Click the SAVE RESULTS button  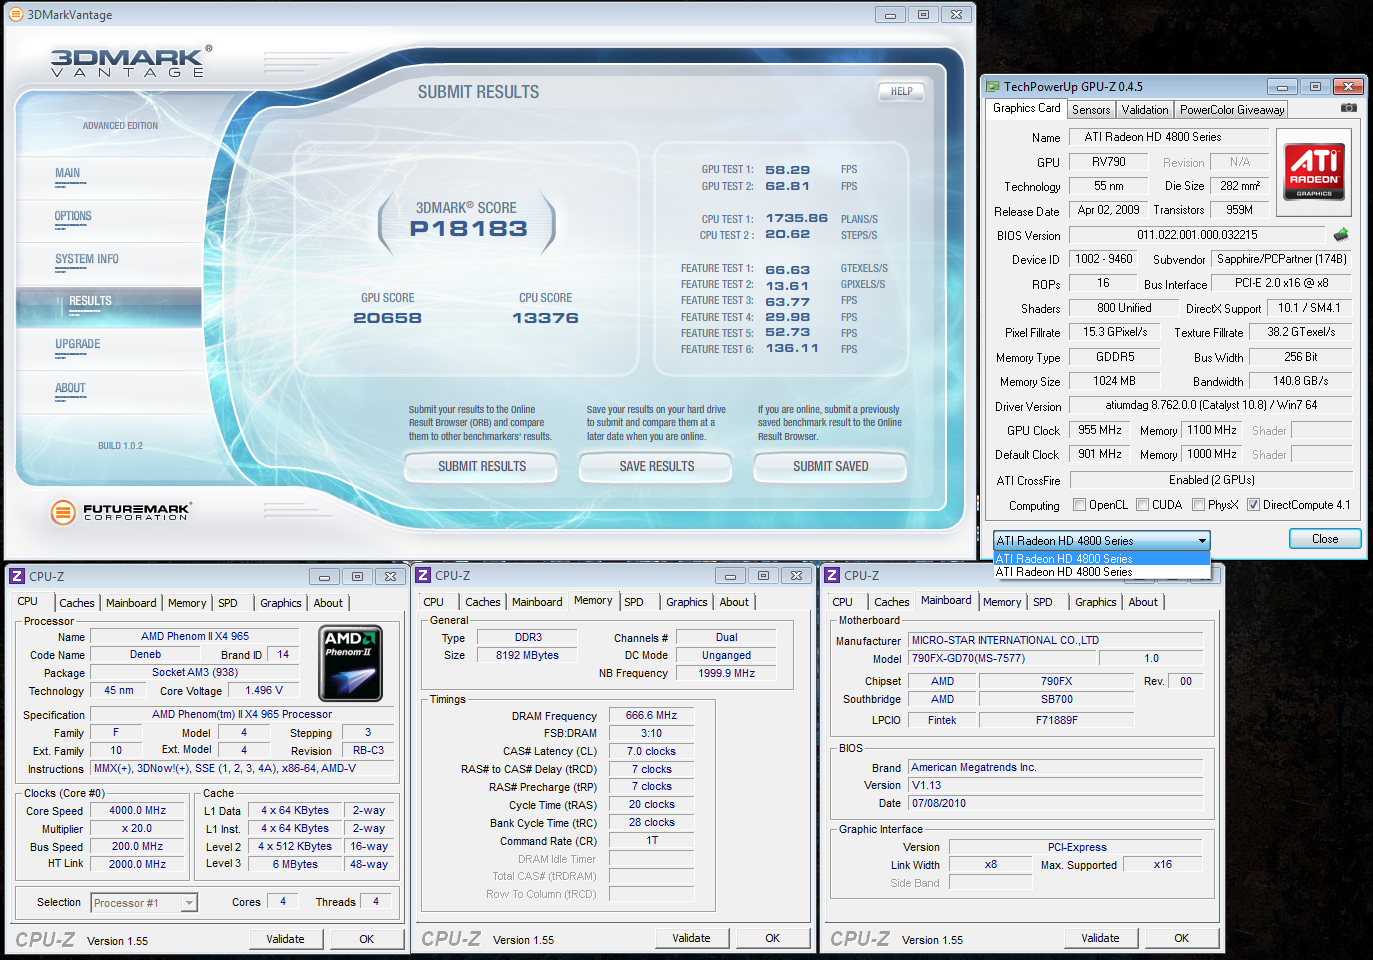[x=656, y=466]
